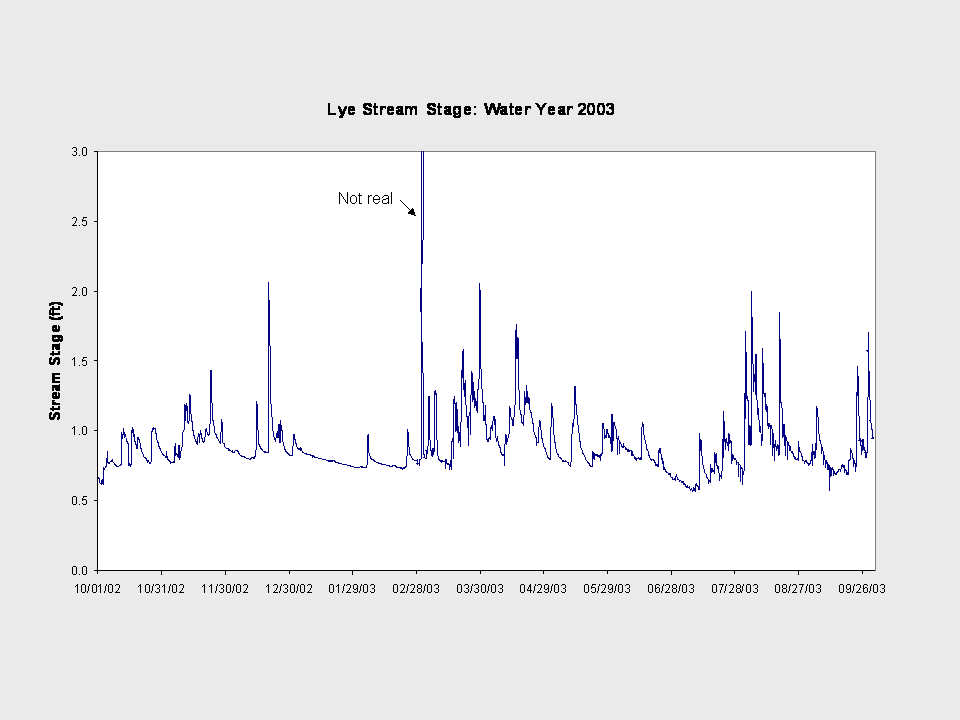The width and height of the screenshot is (960, 720).
Task: Click the 'Not real' annotation text
Action: (x=365, y=198)
